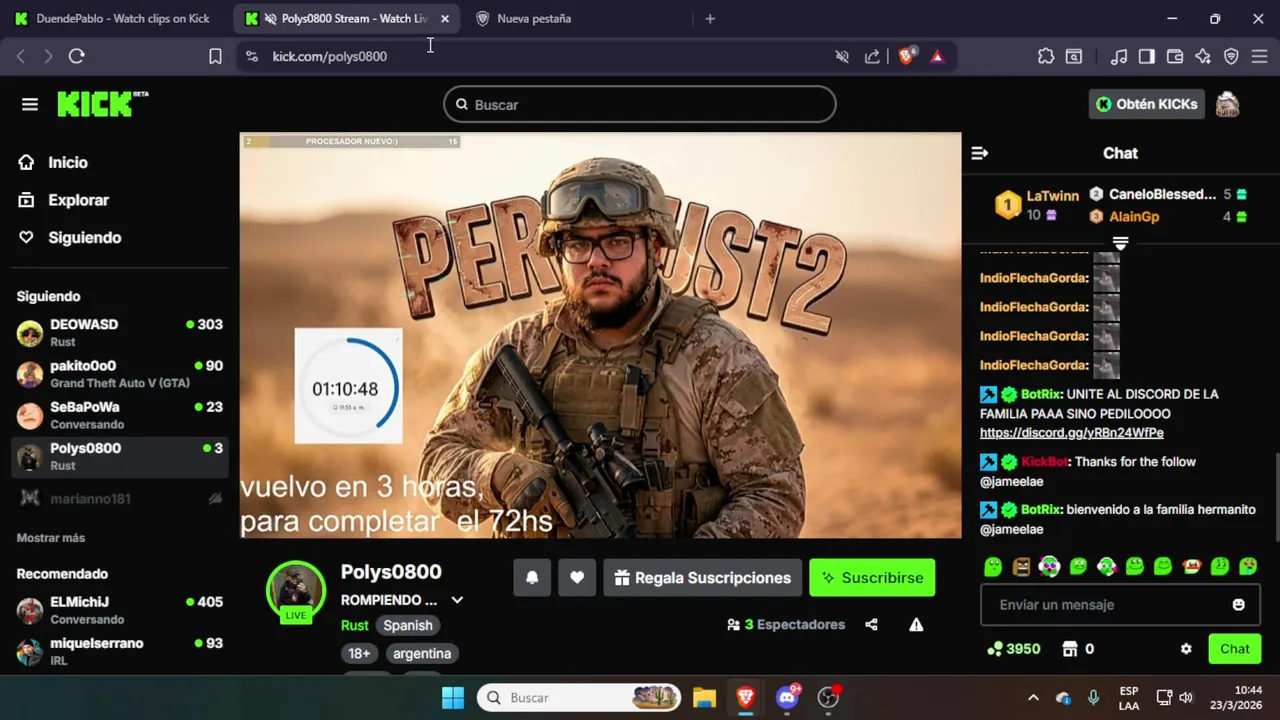Viewport: 1280px width, 720px height.
Task: Open Windows Start menu
Action: [x=453, y=697]
